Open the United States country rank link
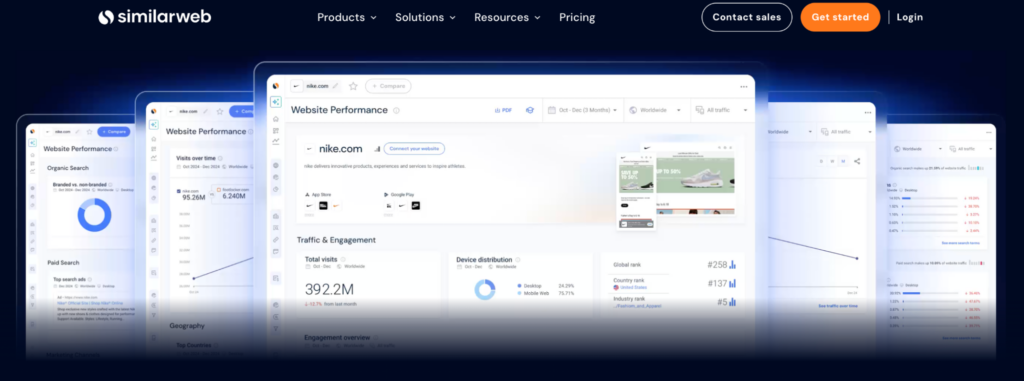 (x=633, y=288)
